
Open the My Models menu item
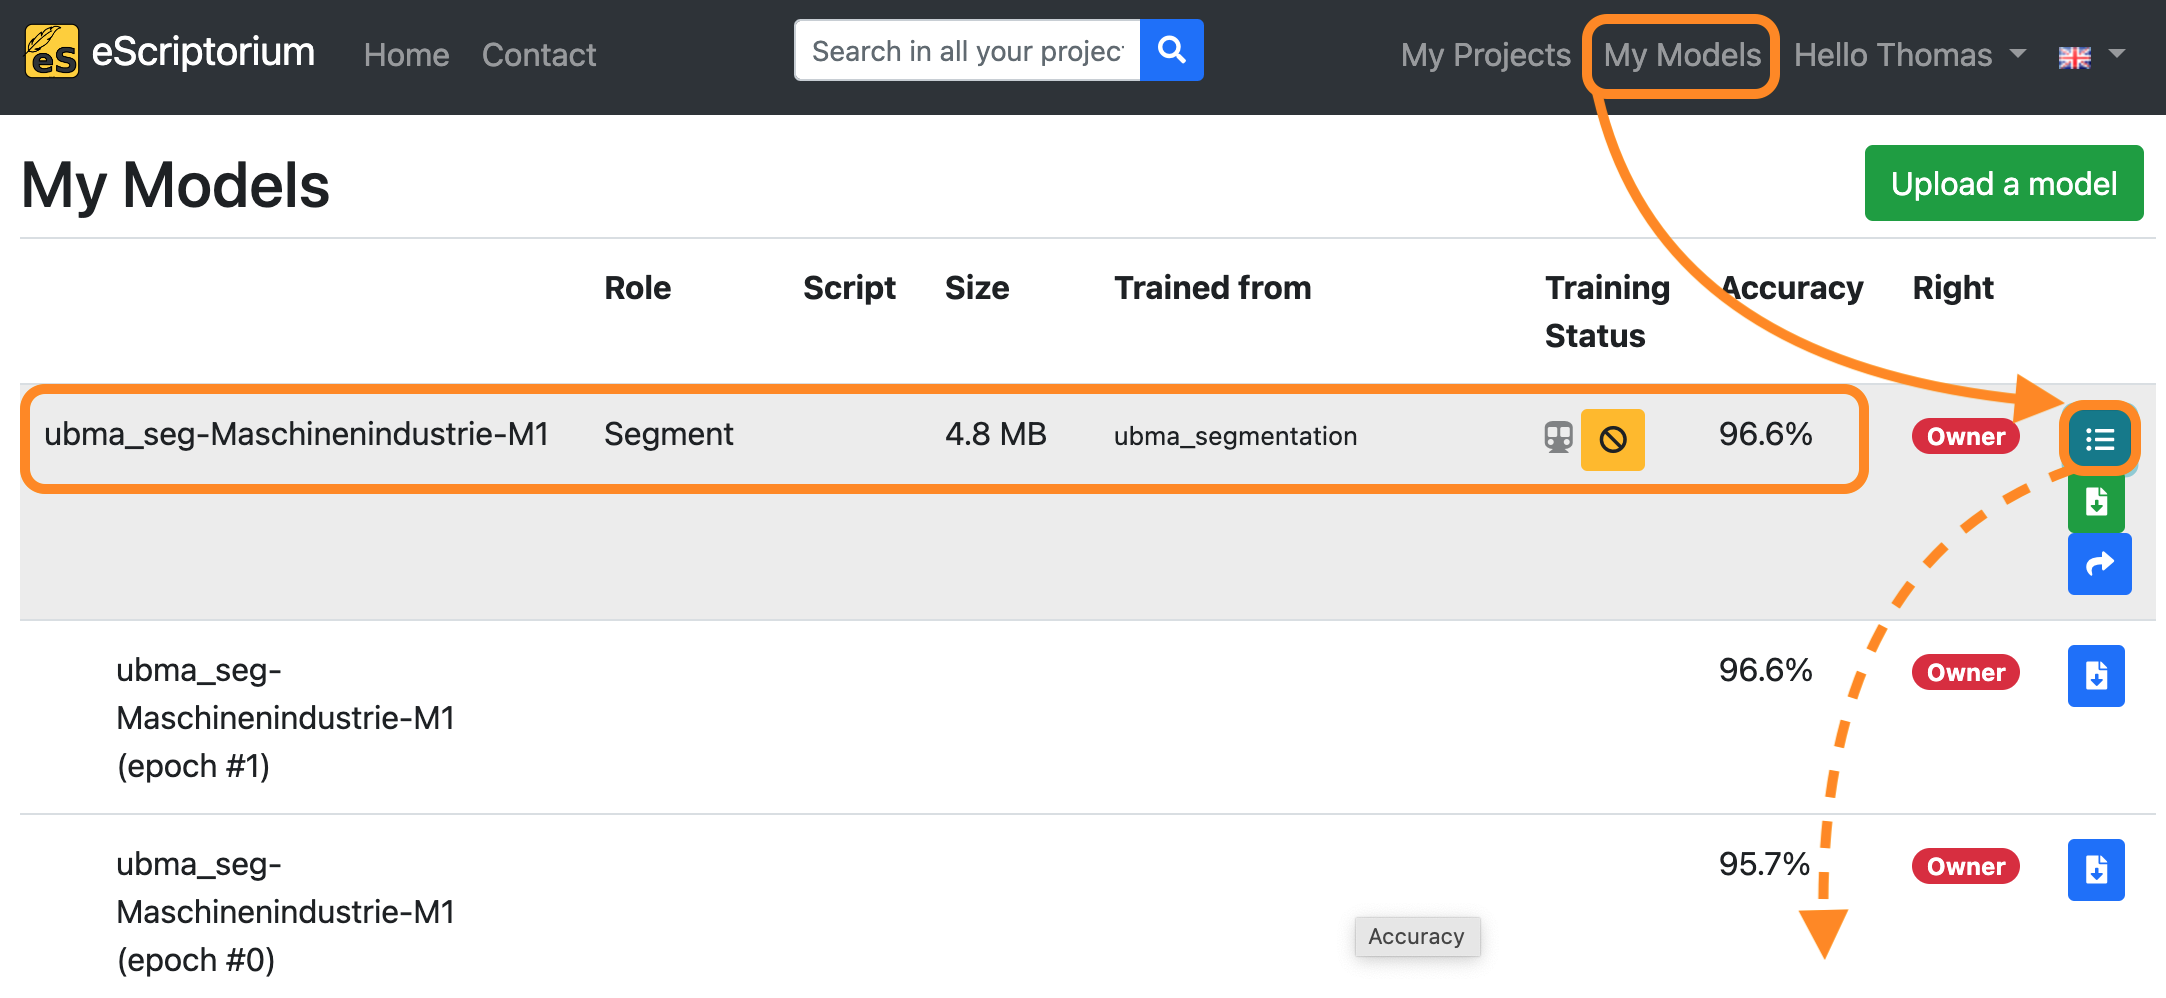click(1682, 55)
